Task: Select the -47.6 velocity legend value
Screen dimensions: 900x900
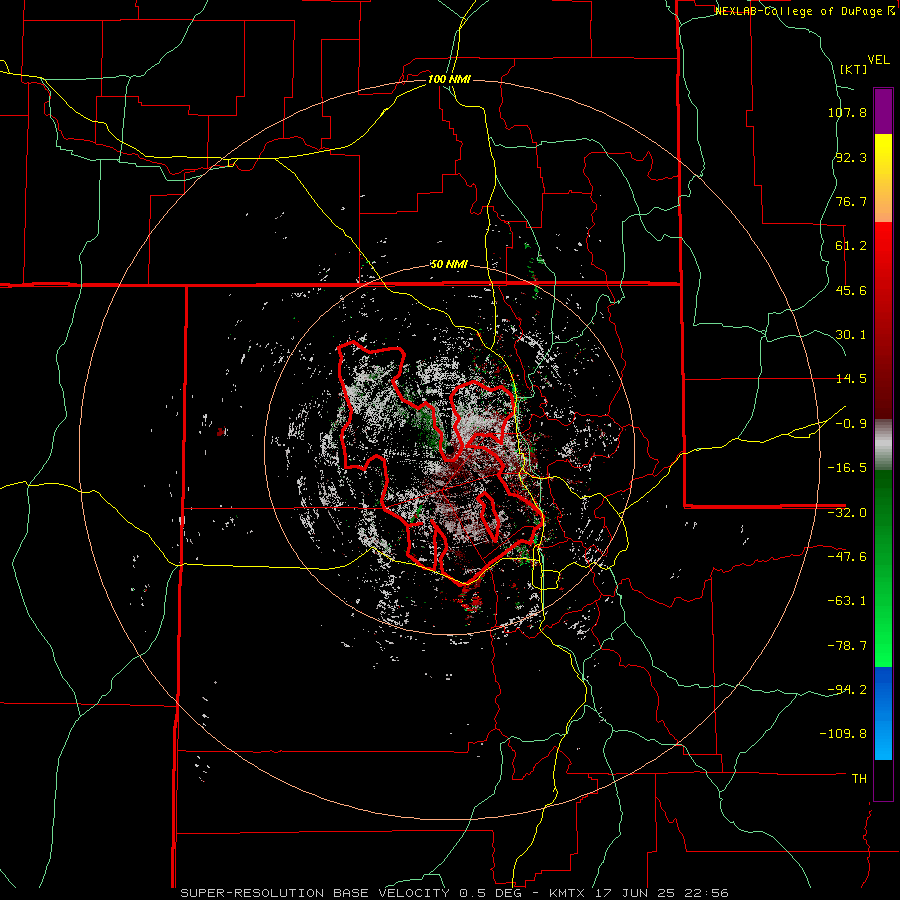Action: [847, 557]
